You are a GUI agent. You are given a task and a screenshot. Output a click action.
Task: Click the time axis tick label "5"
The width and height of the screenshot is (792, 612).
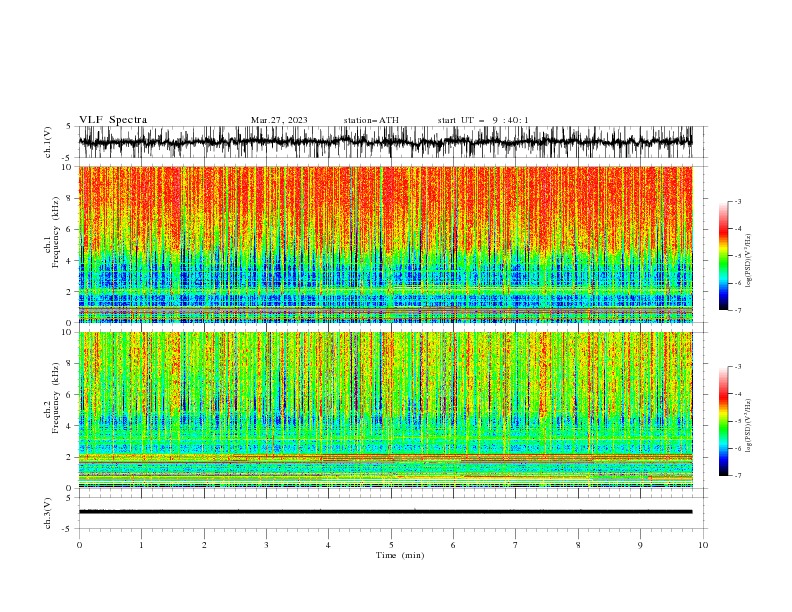click(x=391, y=545)
